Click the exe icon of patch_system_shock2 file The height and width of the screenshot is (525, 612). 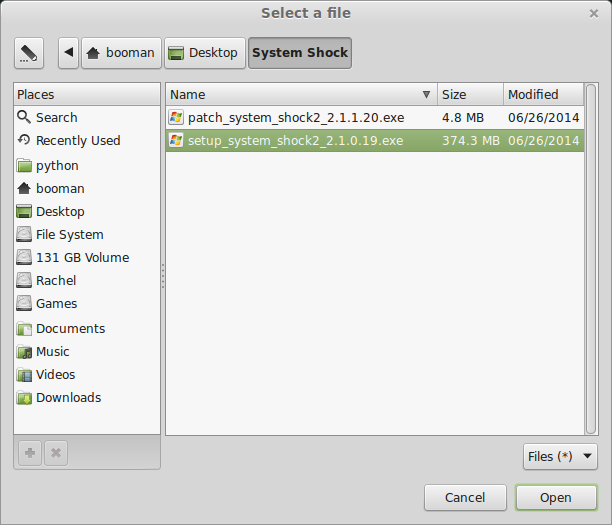click(176, 117)
